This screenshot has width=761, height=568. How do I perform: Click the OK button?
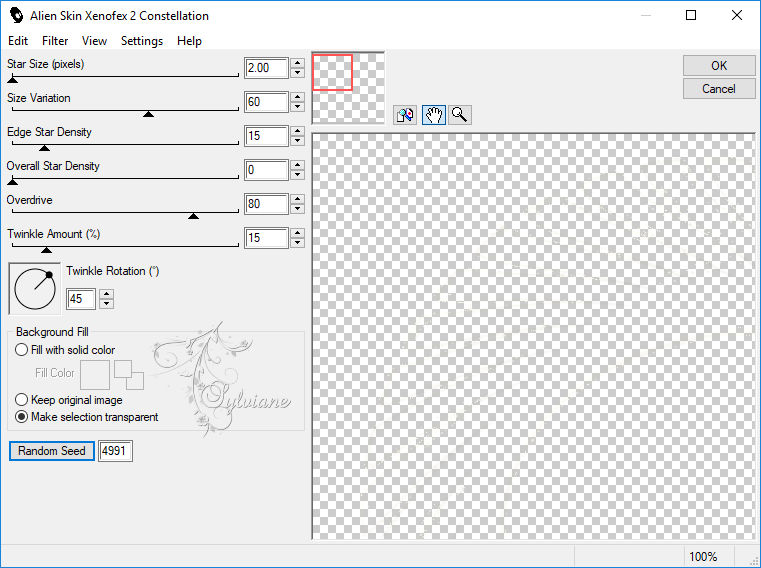[719, 66]
